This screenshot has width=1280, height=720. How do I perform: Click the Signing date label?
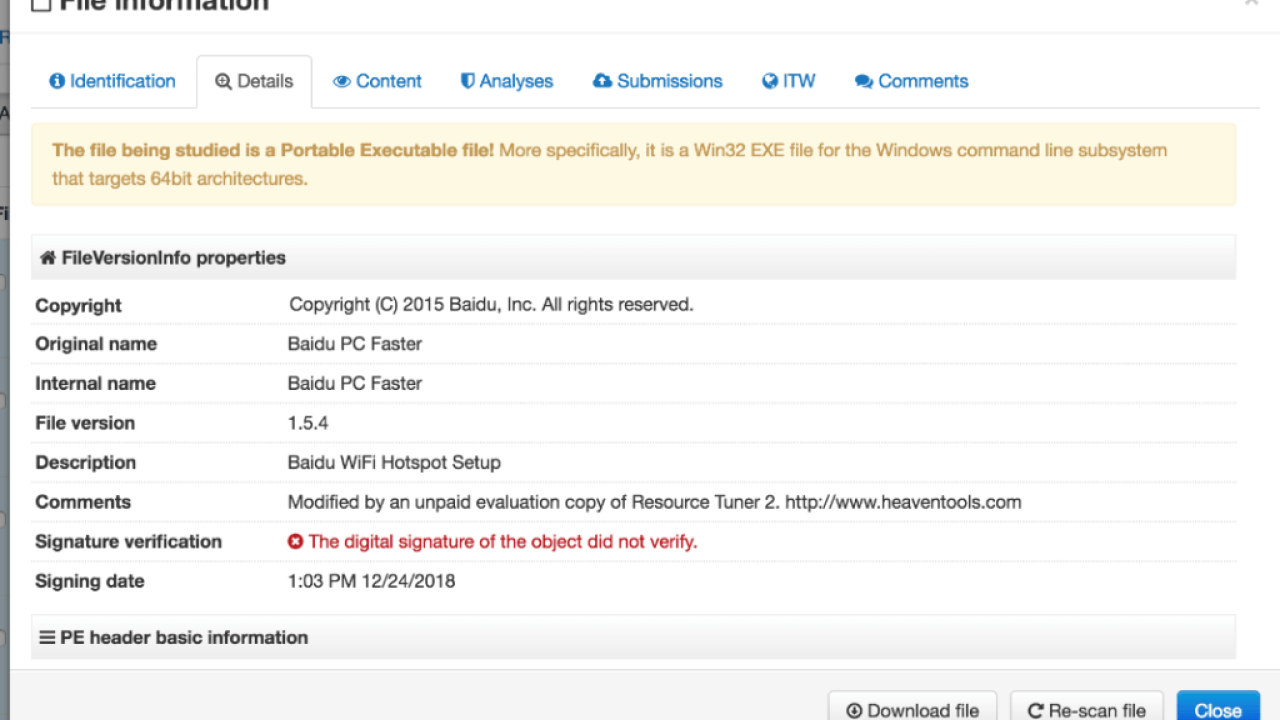[90, 581]
